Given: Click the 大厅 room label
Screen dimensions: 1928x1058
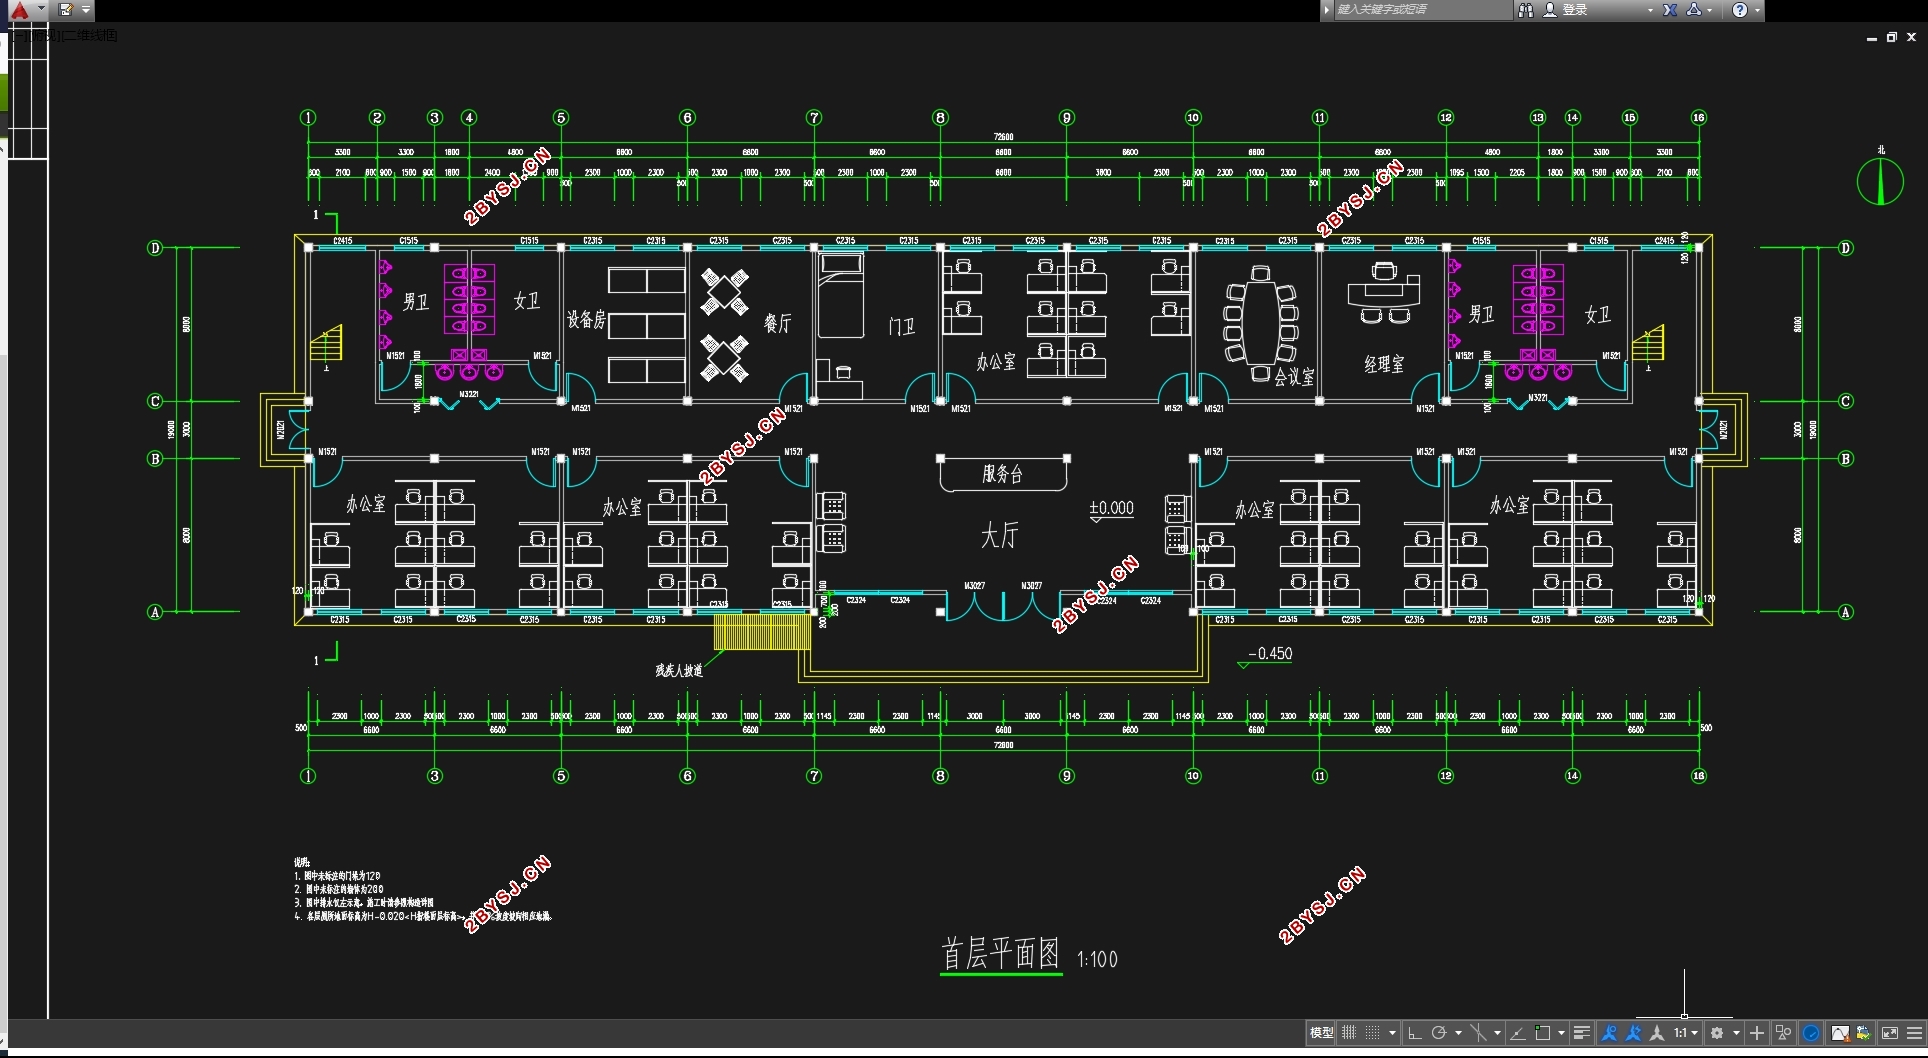Looking at the screenshot, I should coord(999,536).
